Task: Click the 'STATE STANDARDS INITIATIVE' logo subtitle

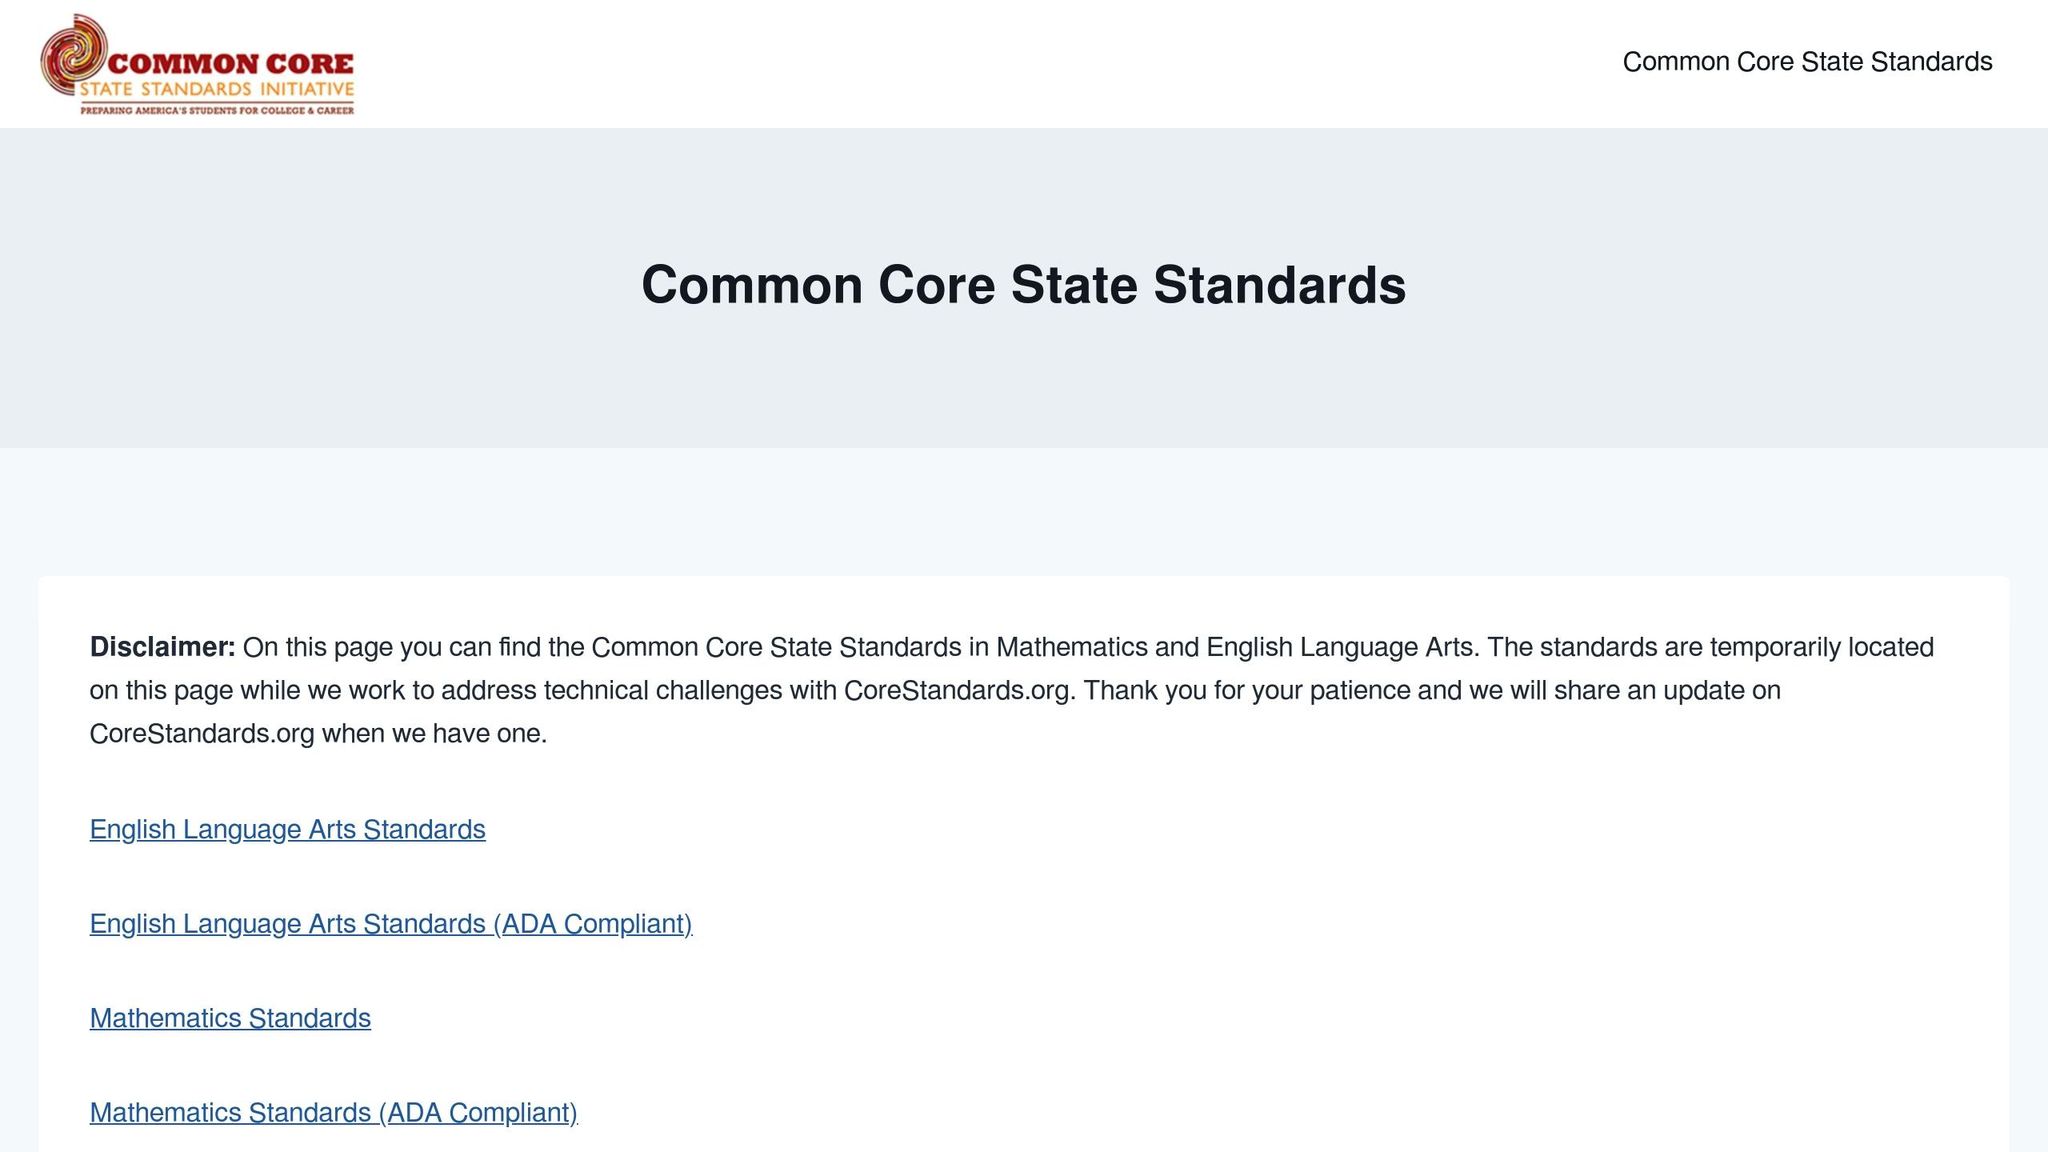Action: click(x=219, y=90)
